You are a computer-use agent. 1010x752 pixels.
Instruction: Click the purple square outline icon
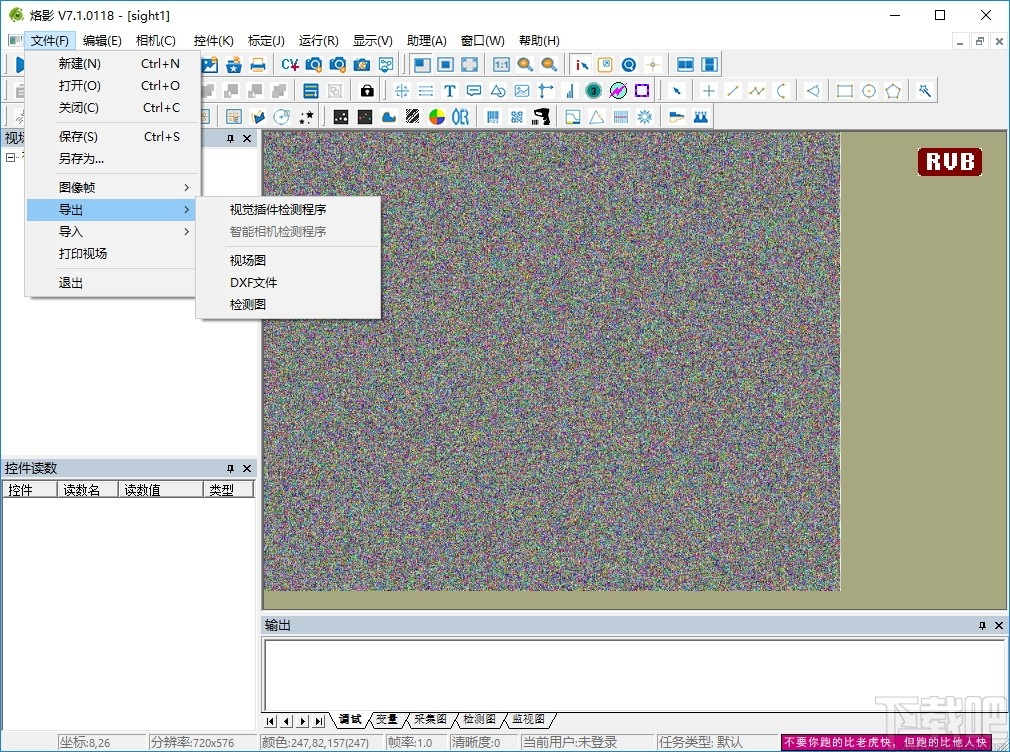[x=642, y=91]
